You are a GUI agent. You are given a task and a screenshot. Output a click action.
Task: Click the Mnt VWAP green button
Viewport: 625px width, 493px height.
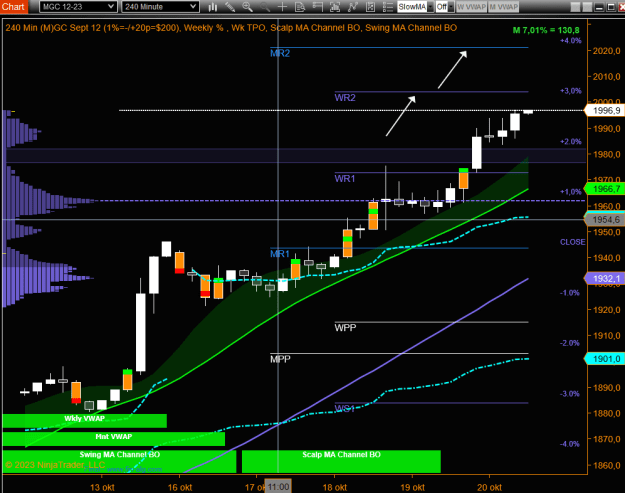click(114, 439)
